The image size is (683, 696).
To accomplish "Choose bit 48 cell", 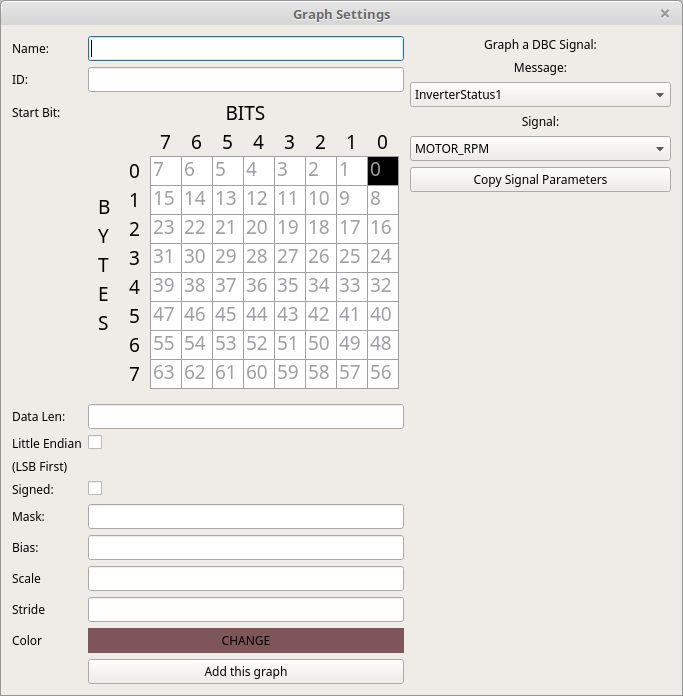I will click(383, 345).
